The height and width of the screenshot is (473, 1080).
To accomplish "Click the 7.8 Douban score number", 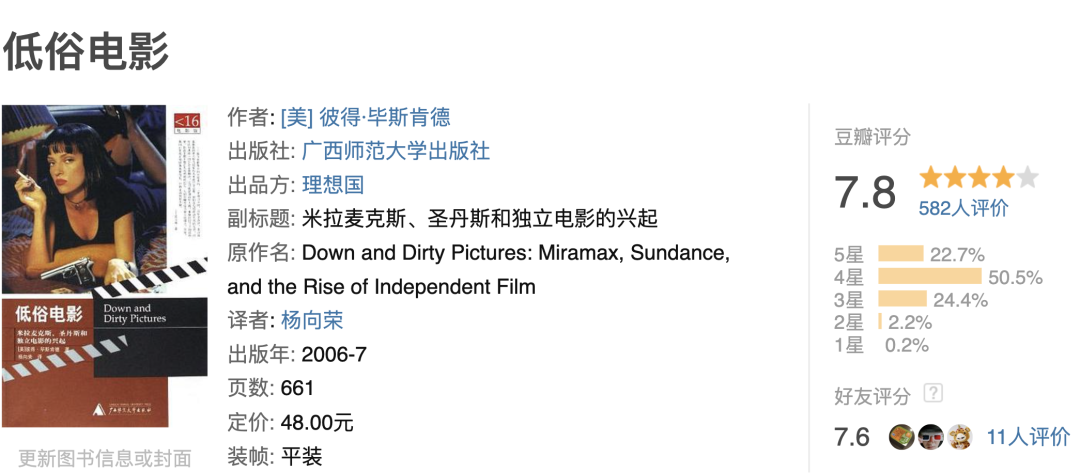I will point(866,191).
